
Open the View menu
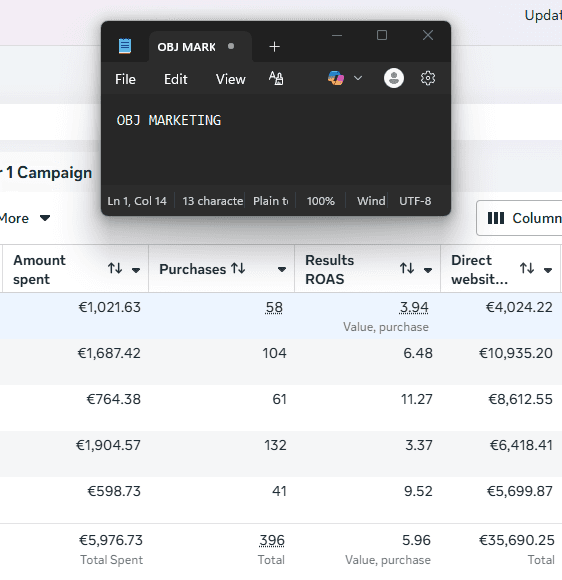pyautogui.click(x=230, y=79)
